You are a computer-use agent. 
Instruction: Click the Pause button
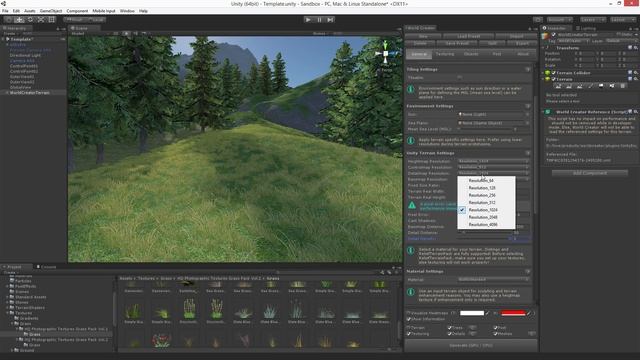click(x=320, y=19)
